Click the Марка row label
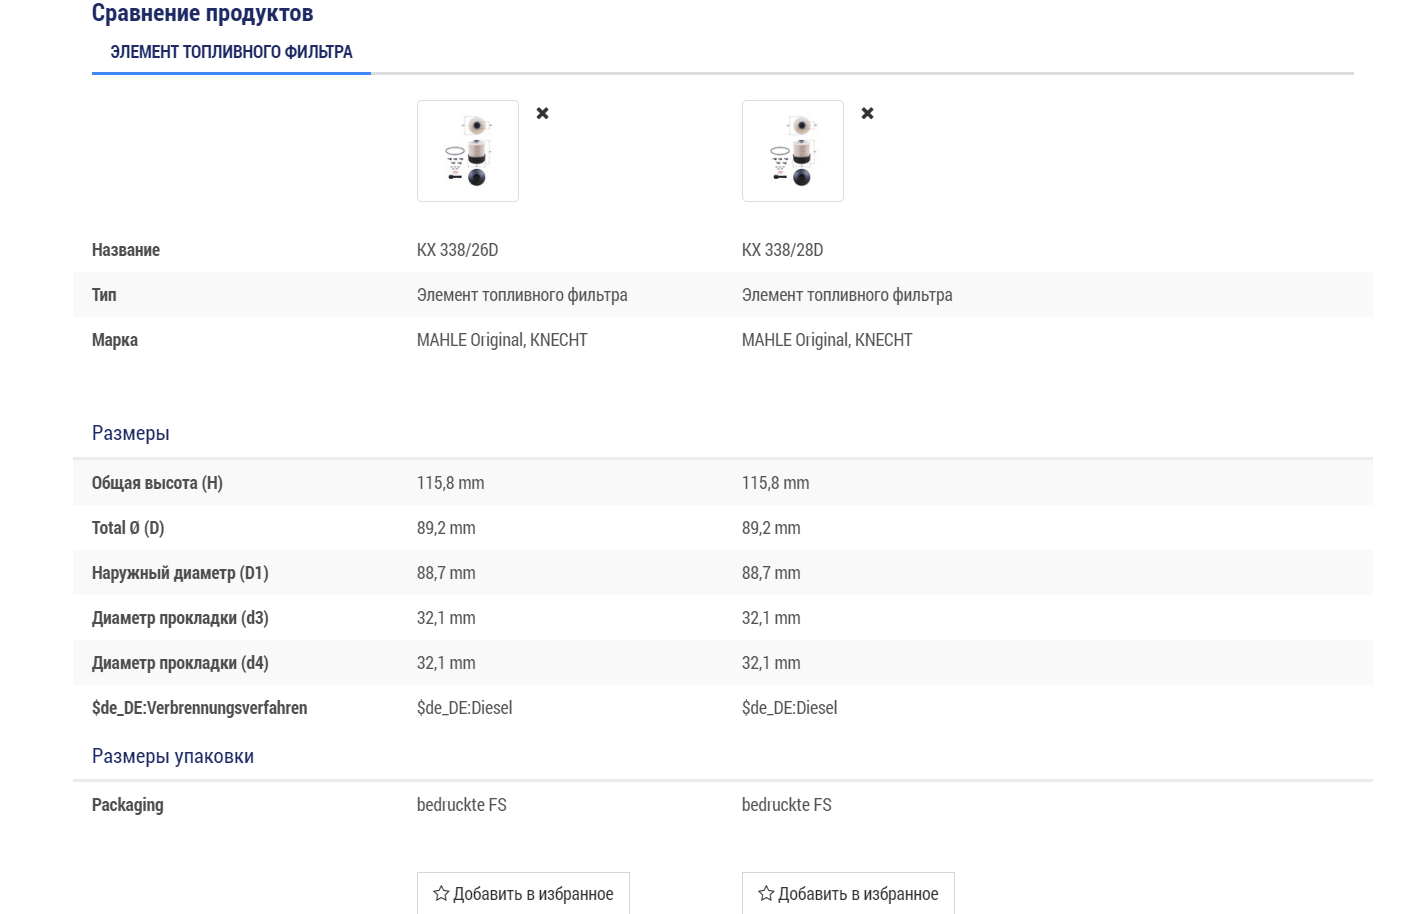The image size is (1422, 914). pyautogui.click(x=115, y=340)
